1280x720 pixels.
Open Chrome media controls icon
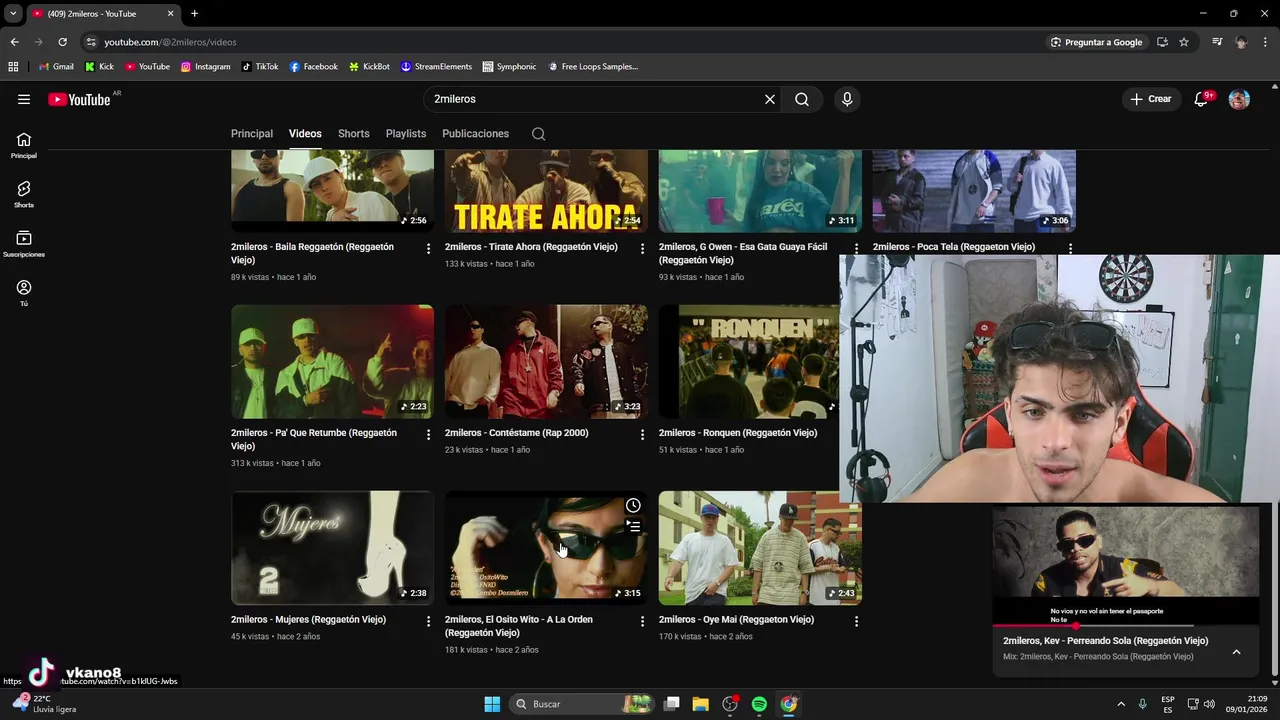click(1217, 42)
